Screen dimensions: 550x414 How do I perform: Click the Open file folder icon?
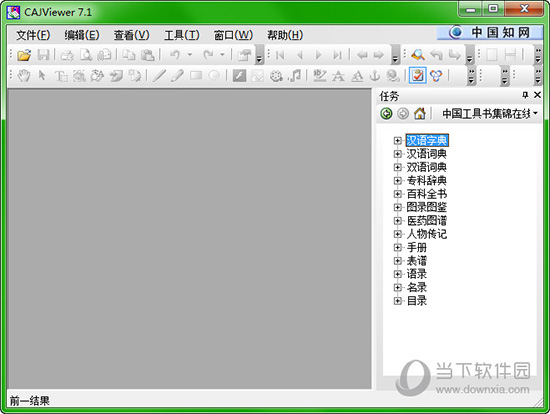point(24,55)
